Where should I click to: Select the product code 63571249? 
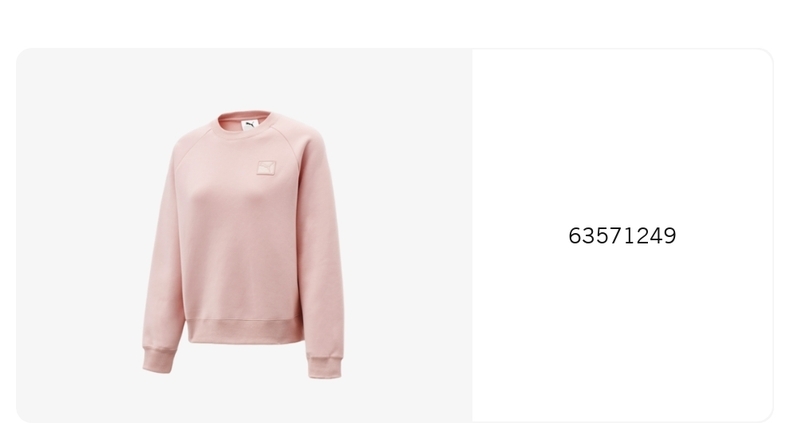tap(622, 236)
